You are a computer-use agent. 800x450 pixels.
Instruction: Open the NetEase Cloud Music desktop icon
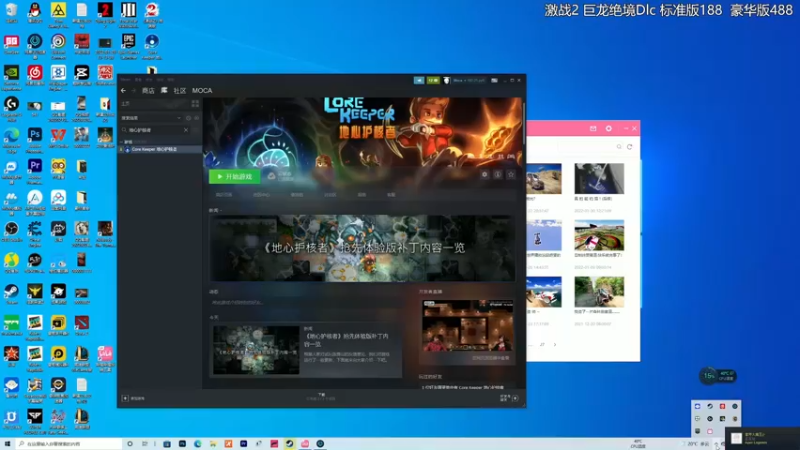(x=35, y=74)
